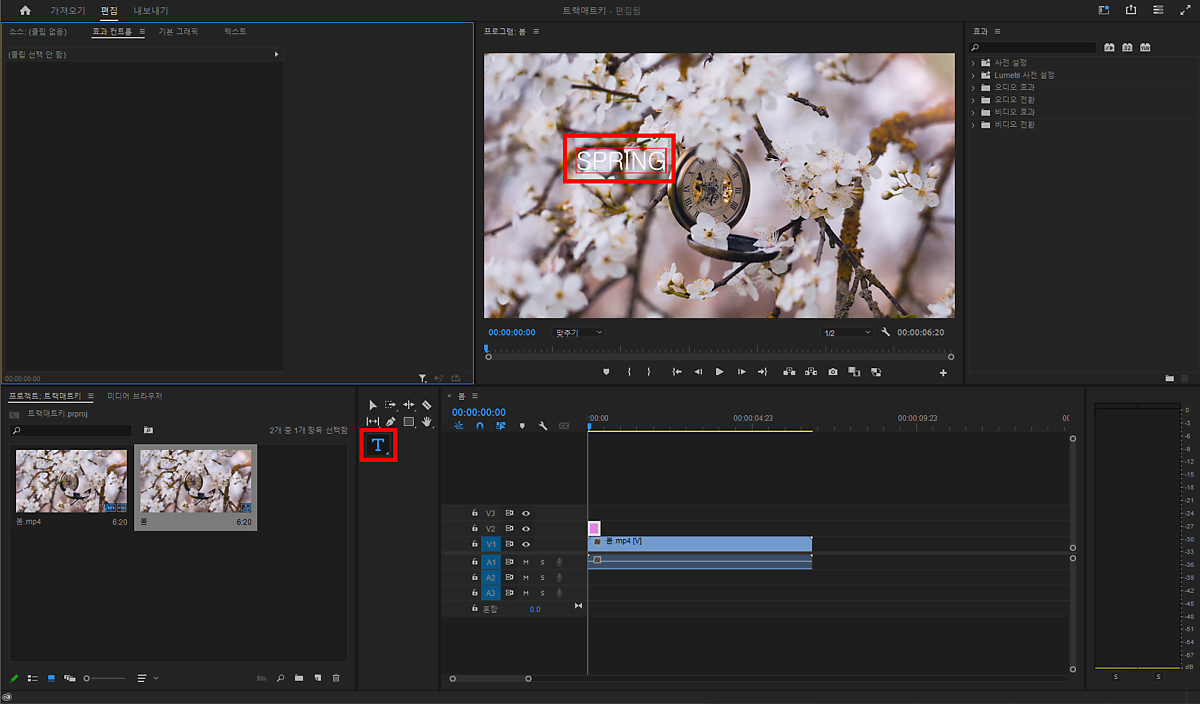Expand the Lumetri 사전 설정 folder
Viewport: 1200px width, 704px height.
[x=973, y=75]
